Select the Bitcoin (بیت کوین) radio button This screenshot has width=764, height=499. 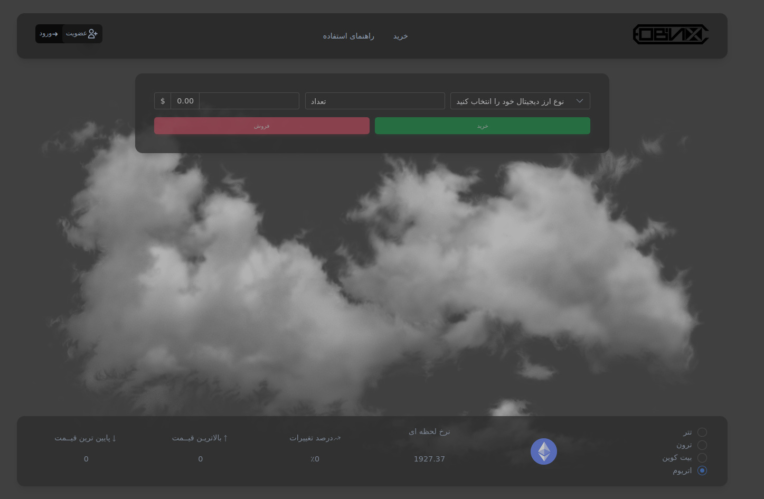point(701,457)
